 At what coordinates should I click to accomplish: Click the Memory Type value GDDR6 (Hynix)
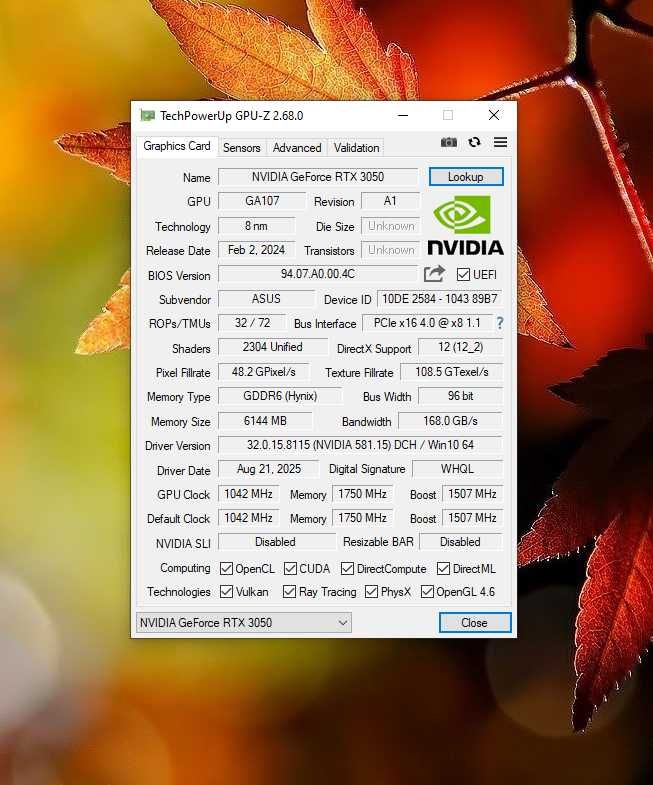point(280,396)
